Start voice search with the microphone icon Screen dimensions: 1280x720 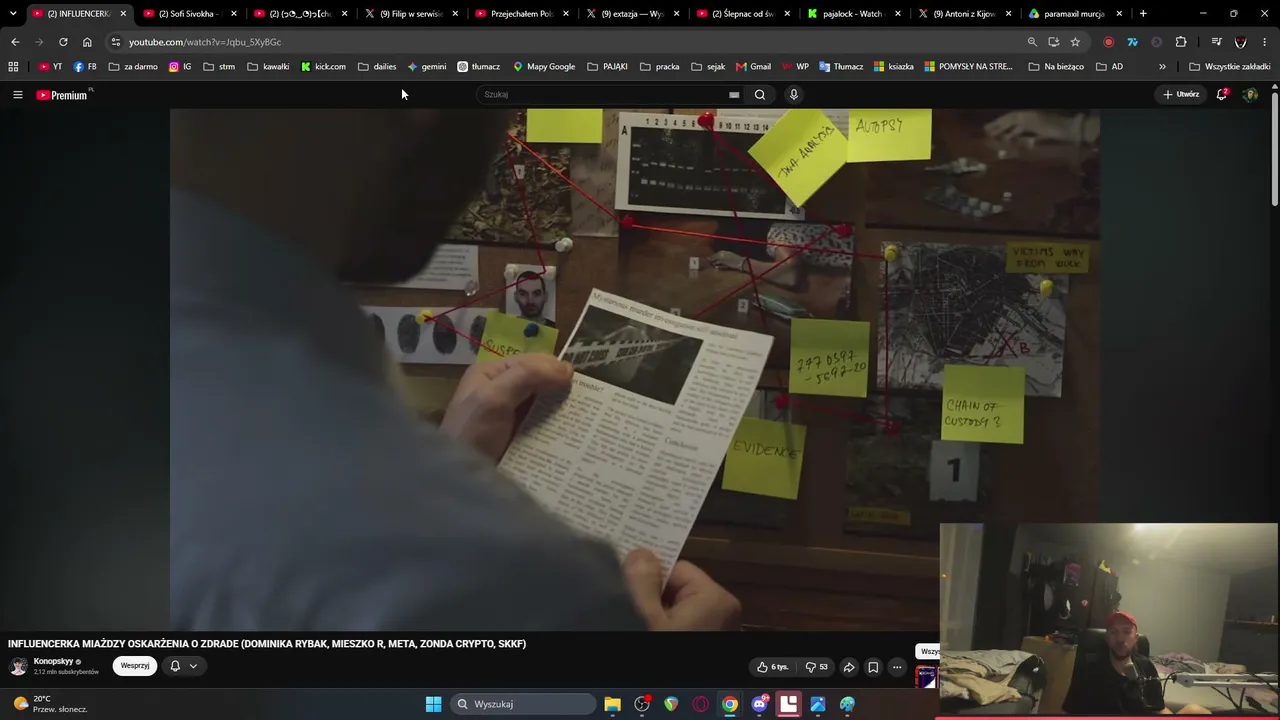click(x=794, y=95)
